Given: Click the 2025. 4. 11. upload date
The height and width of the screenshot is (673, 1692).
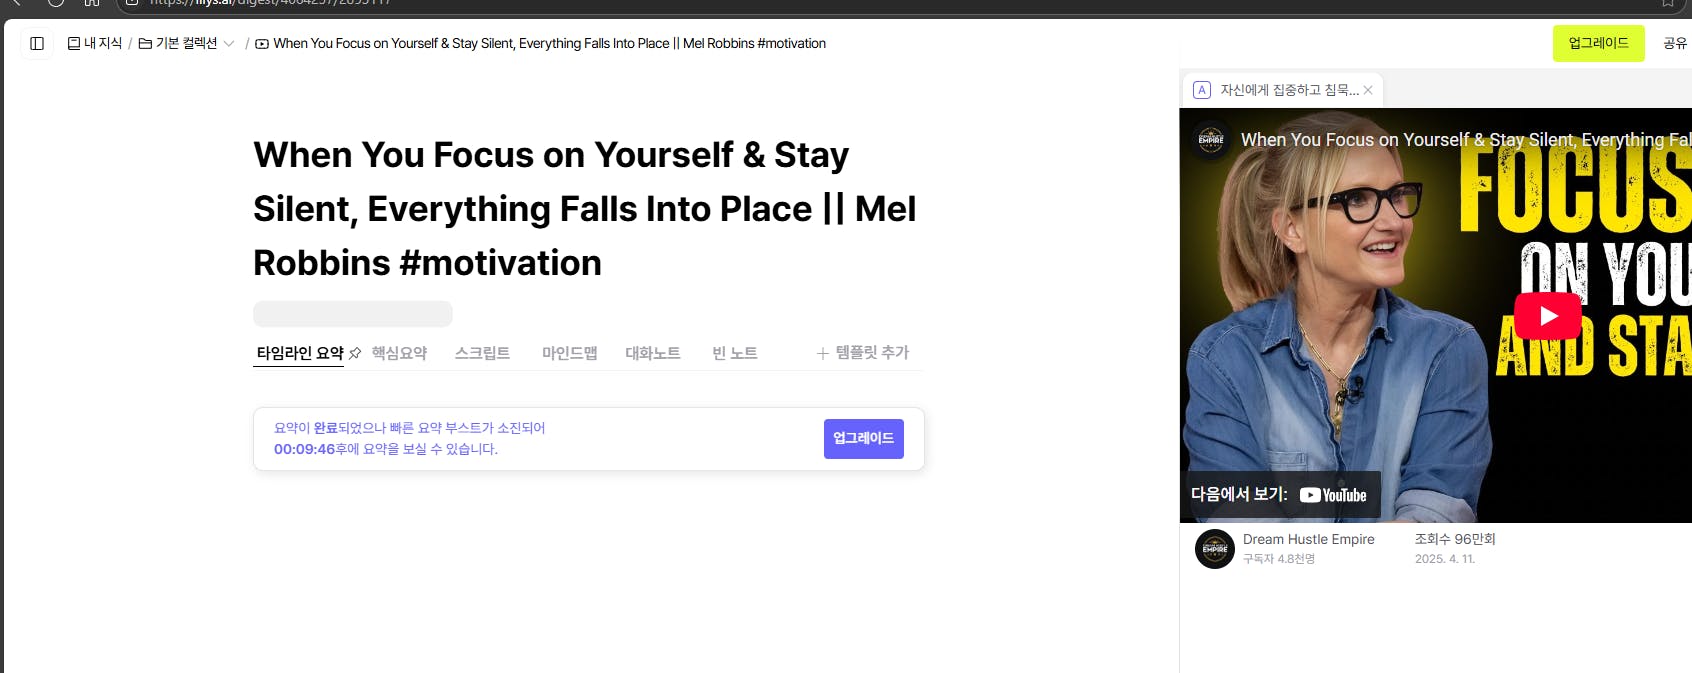Looking at the screenshot, I should click(x=1445, y=559).
